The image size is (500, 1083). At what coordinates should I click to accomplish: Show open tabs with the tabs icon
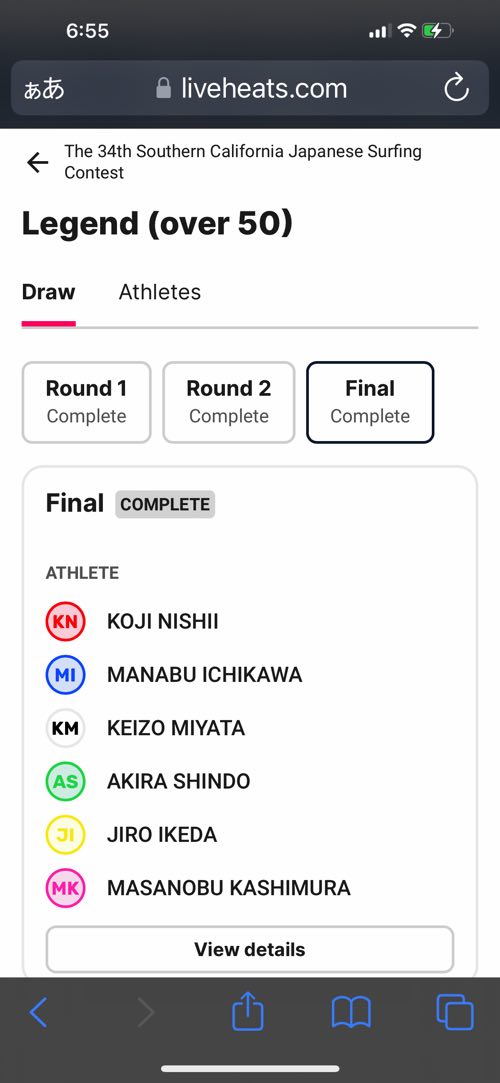455,1013
